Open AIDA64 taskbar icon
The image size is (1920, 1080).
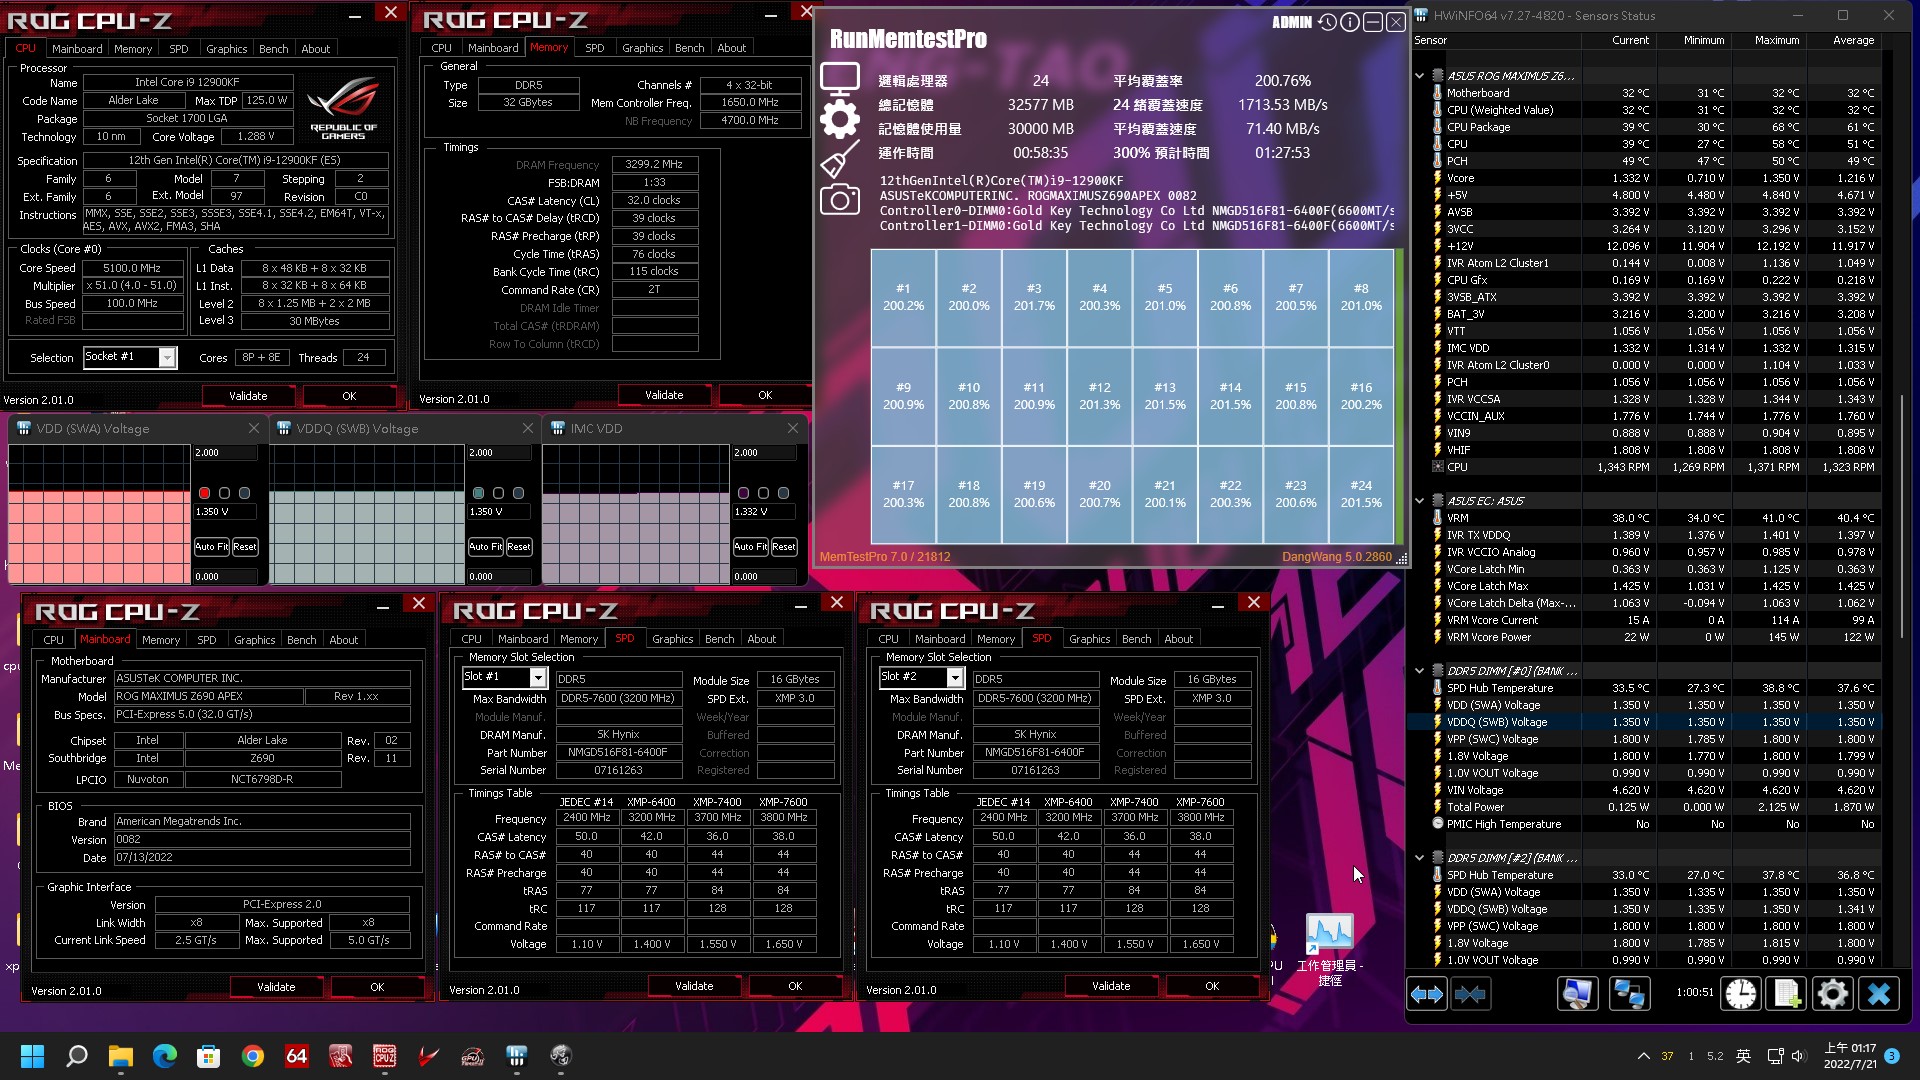click(297, 1056)
